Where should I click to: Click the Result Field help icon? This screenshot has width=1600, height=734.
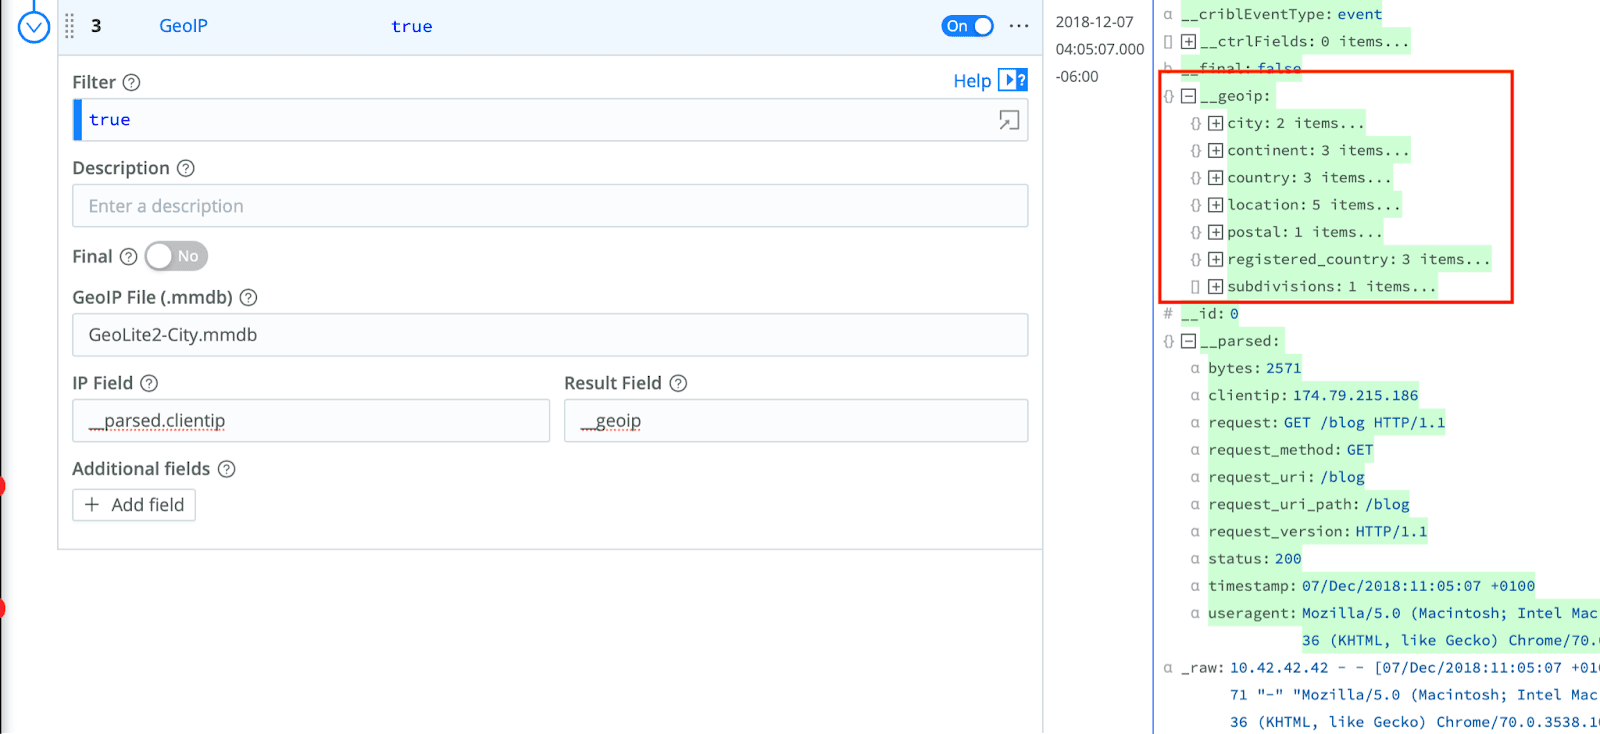[678, 383]
